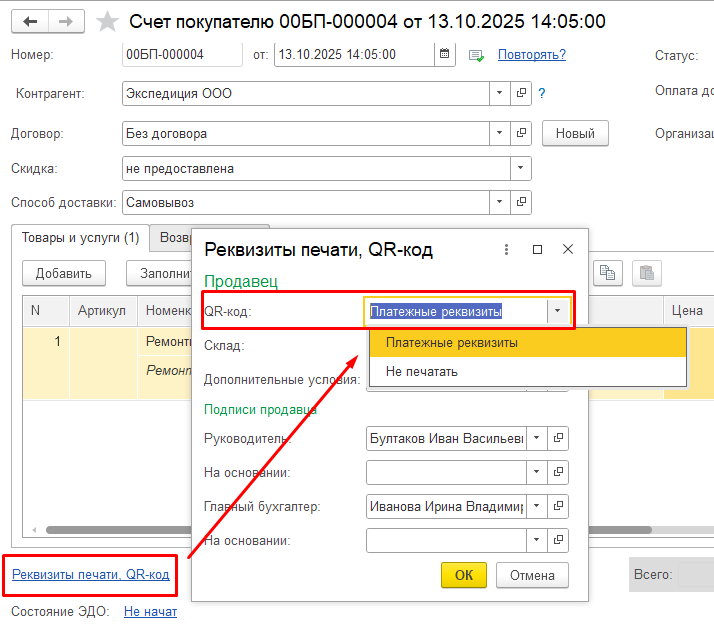
Task: Confirm the dialog with OK
Action: coord(464,575)
